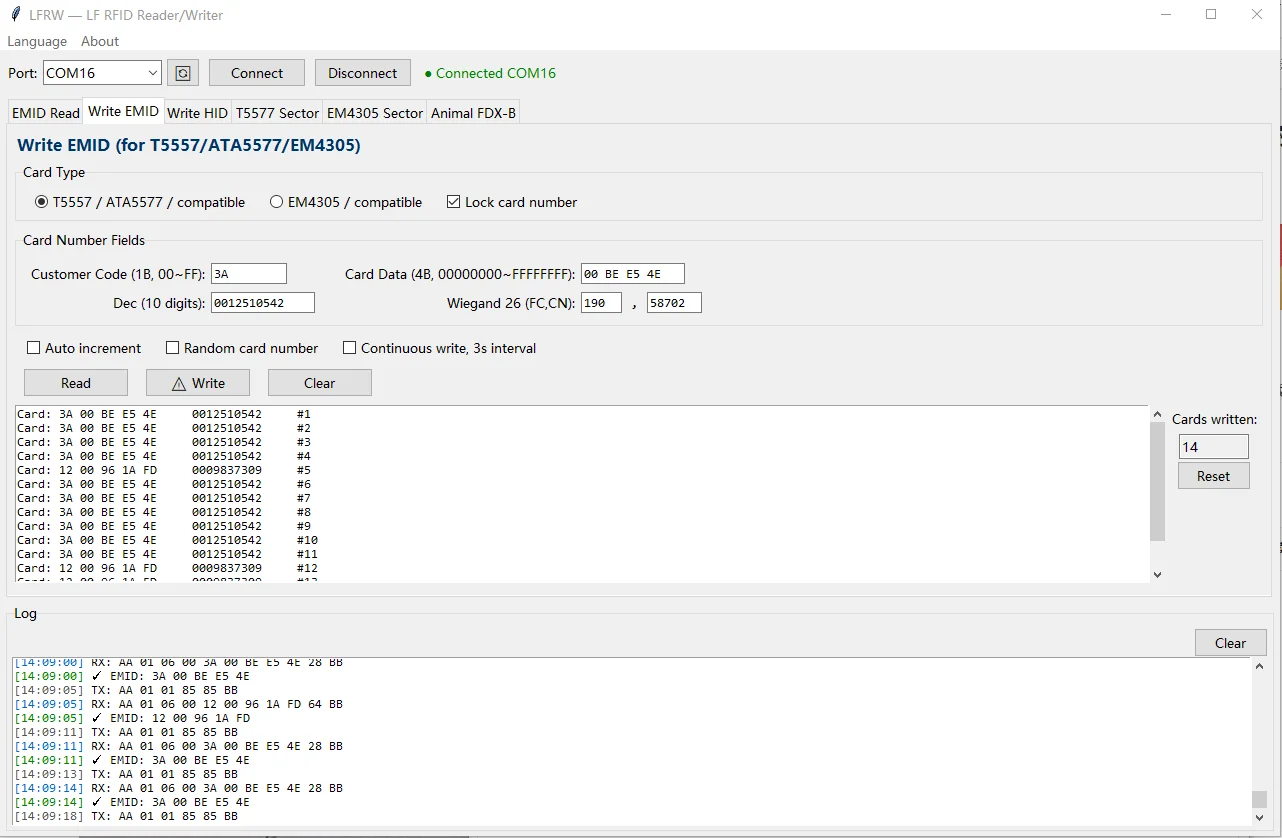Click the refresh ports icon button

pos(183,73)
